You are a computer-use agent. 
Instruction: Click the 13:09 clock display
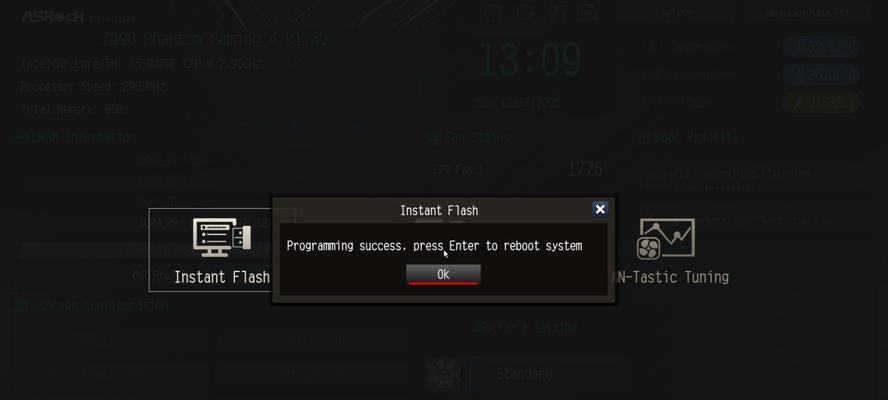coord(530,61)
